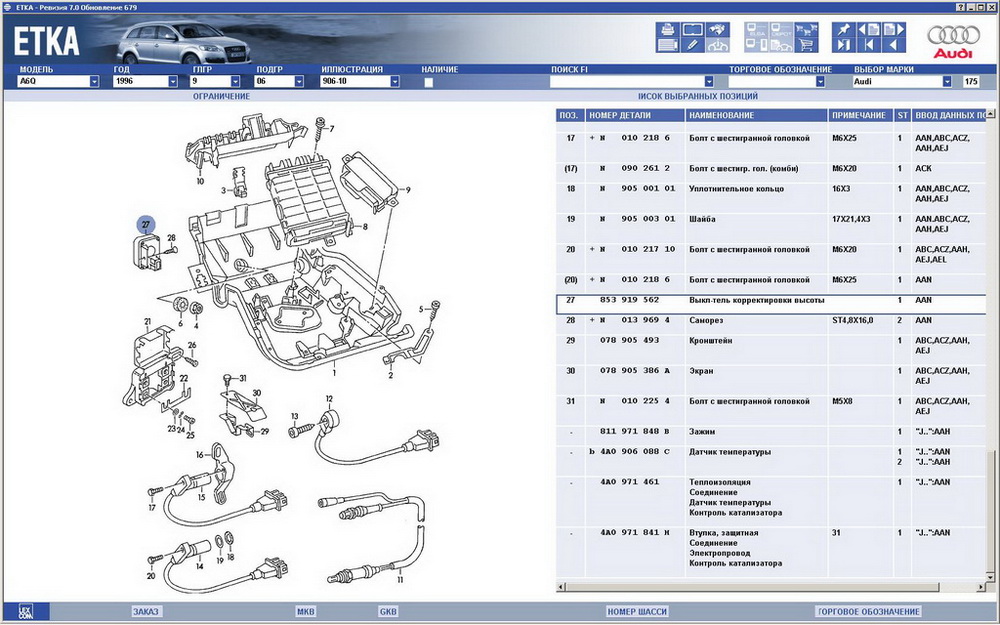Go to previous illustration page icon
Viewport: 1000px width, 625px height.
coord(869,29)
